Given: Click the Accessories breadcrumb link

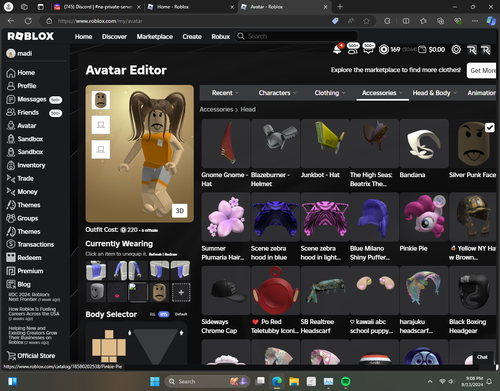Looking at the screenshot, I should pyautogui.click(x=216, y=109).
